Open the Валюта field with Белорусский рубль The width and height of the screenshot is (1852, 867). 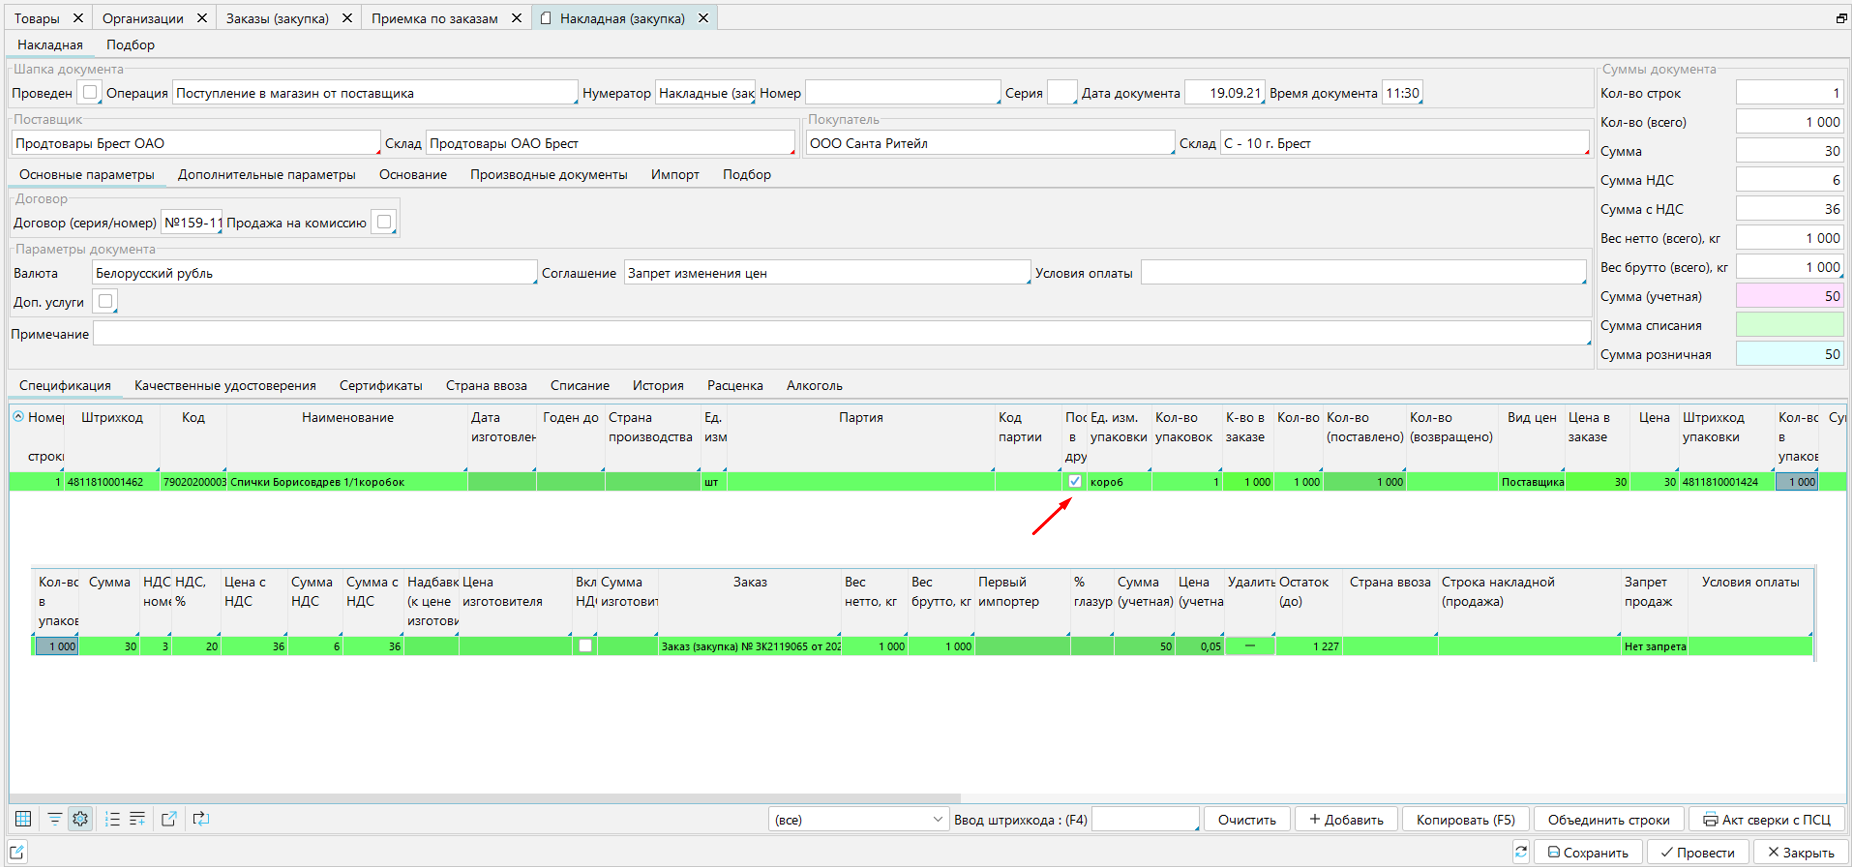pos(314,273)
